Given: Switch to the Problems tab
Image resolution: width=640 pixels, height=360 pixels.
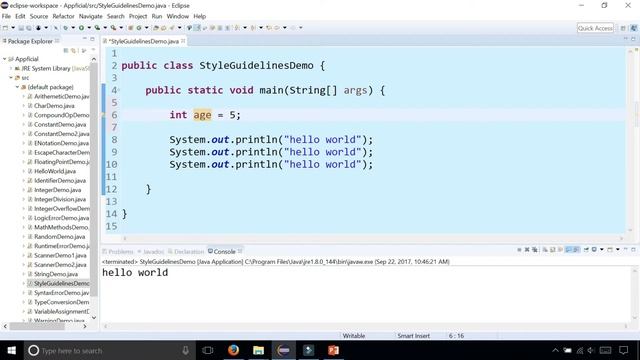Looking at the screenshot, I should (118, 251).
